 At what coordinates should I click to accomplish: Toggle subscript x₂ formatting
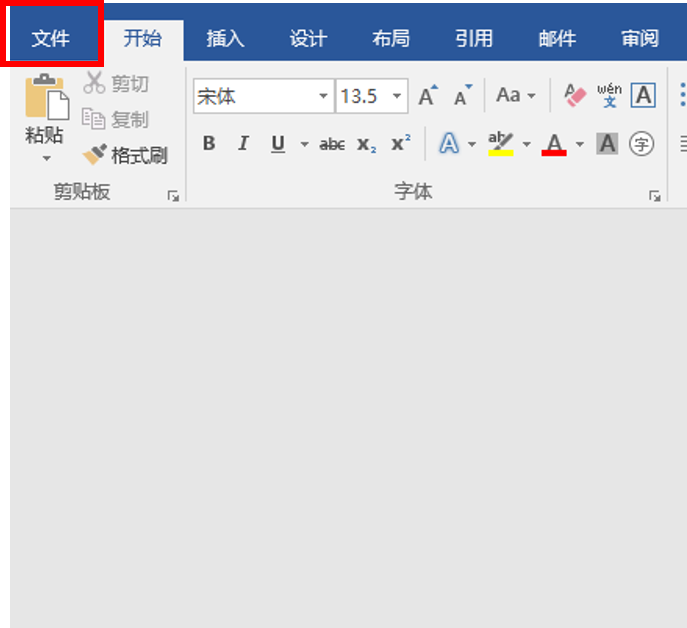click(366, 144)
